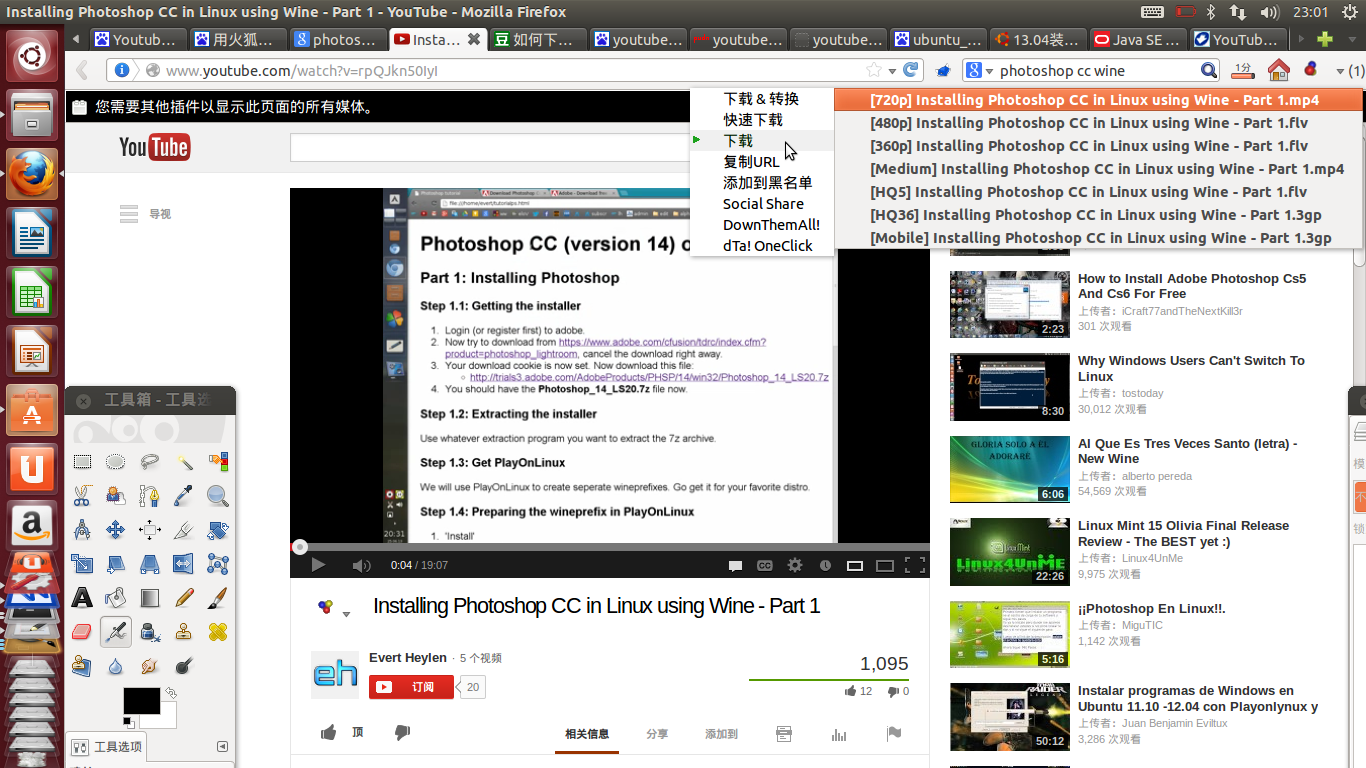Select the Zoom magnifier tool in GIMP
Screen dimensions: 1366x768
tap(218, 496)
